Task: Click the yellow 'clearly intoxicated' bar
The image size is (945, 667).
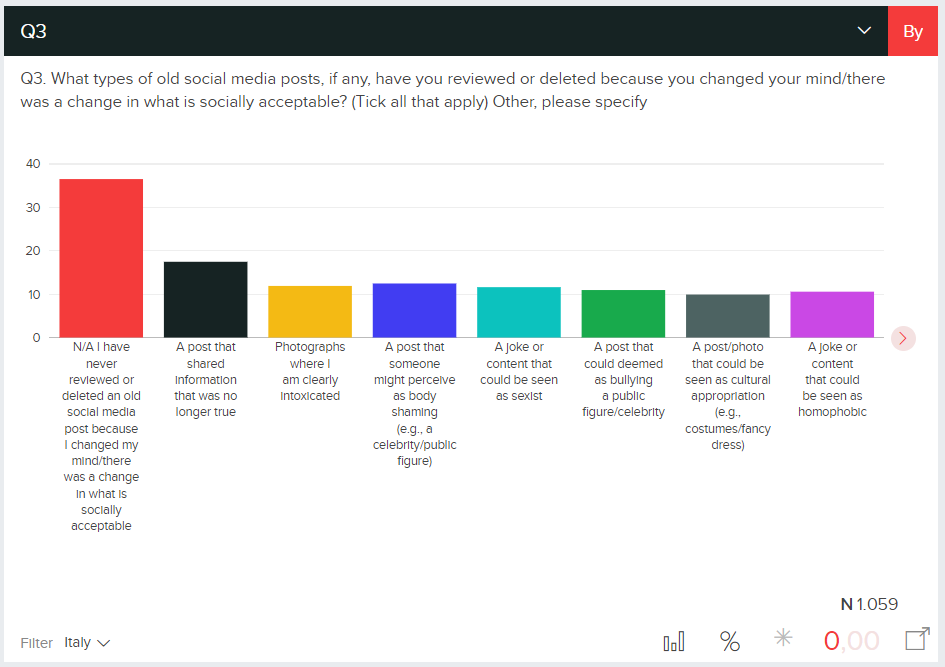Action: pyautogui.click(x=310, y=311)
